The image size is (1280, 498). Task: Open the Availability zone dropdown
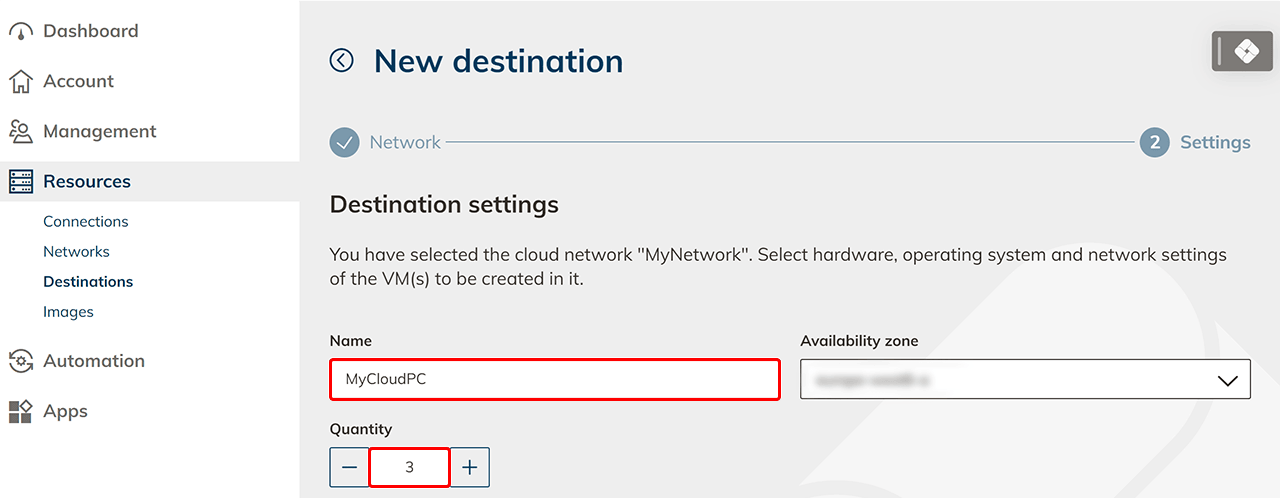[x=1025, y=380]
